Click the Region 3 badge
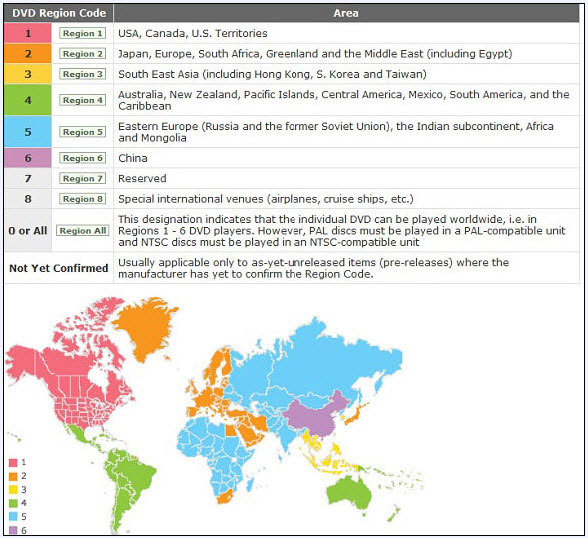 [82, 74]
